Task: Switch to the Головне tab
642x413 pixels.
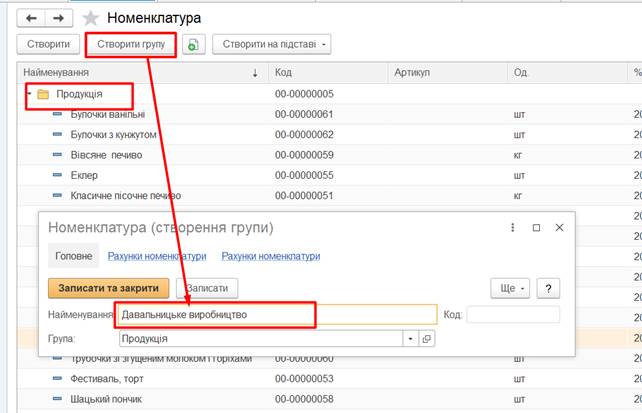Action: (73, 256)
